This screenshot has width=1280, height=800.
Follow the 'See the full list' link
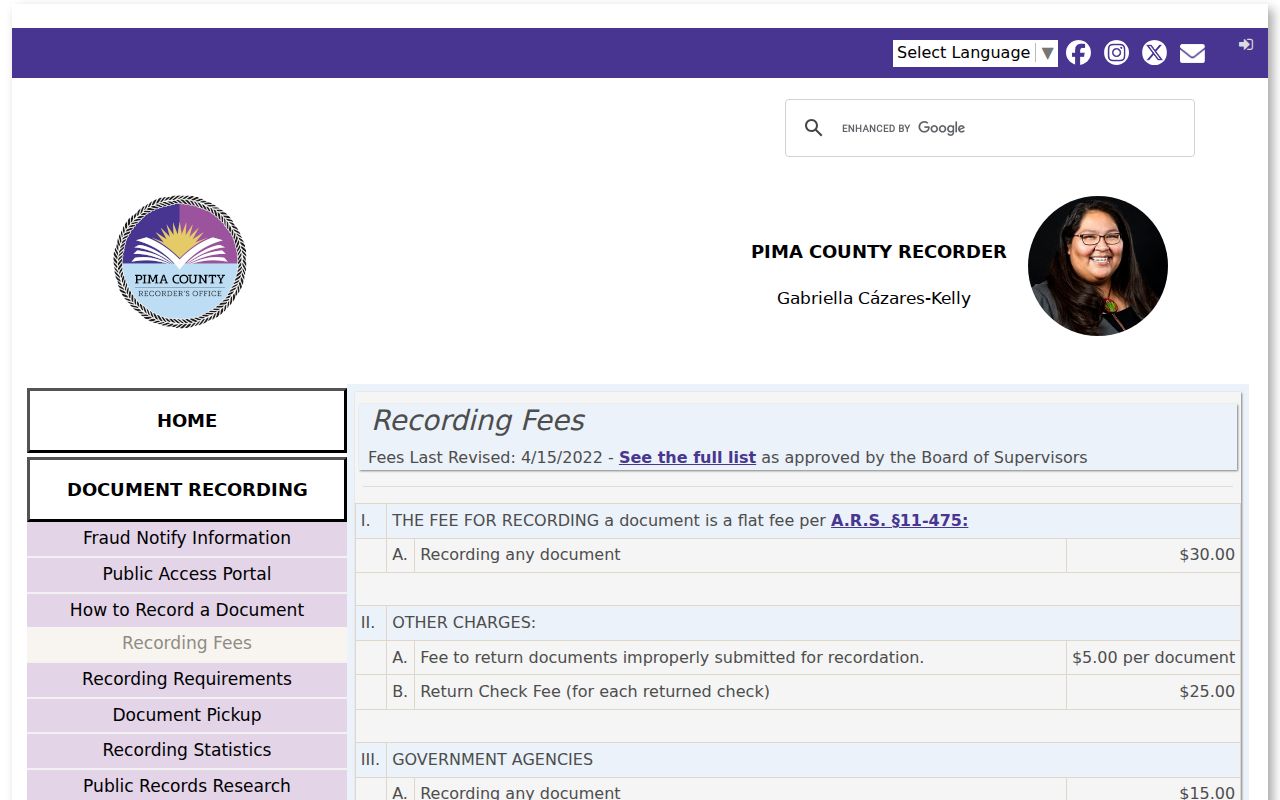(x=687, y=457)
